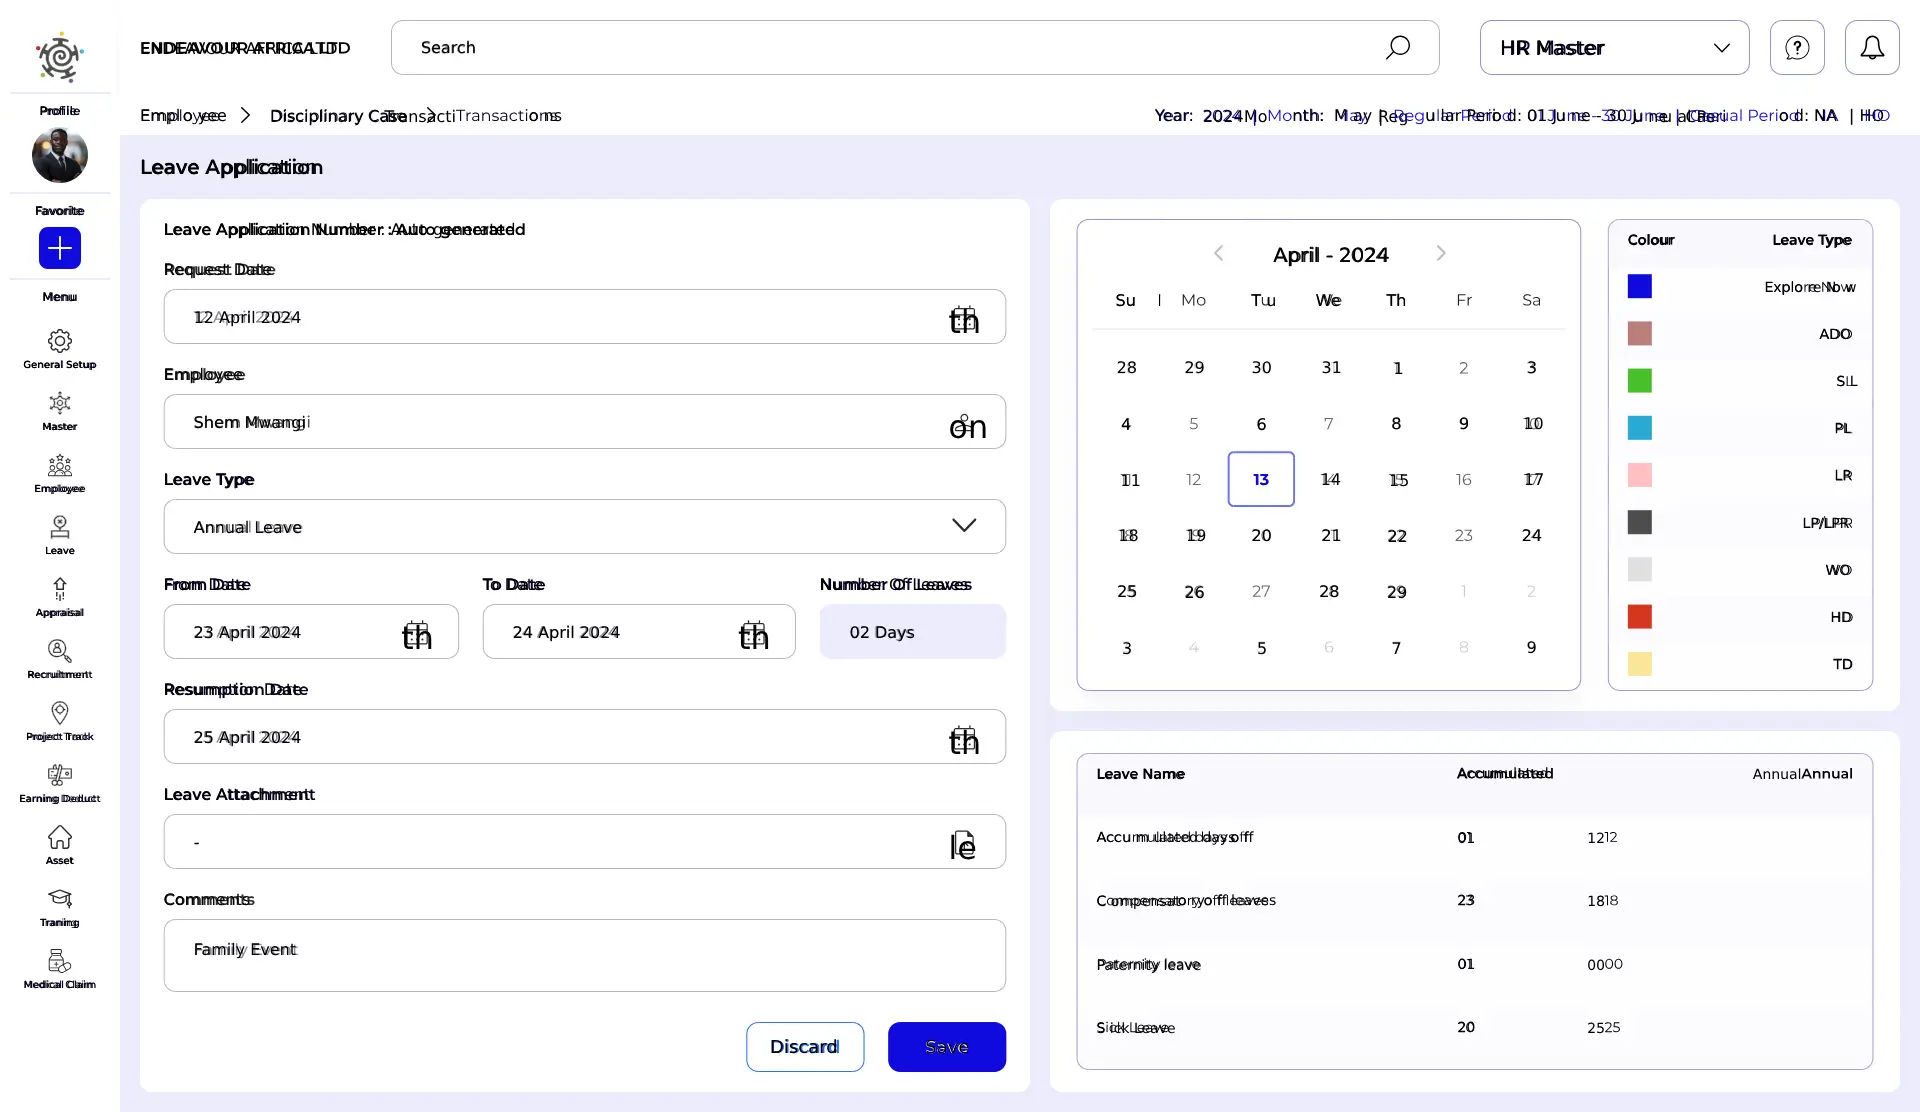Click the blue Favorite plus icon
The height and width of the screenshot is (1112, 1920).
pos(60,248)
